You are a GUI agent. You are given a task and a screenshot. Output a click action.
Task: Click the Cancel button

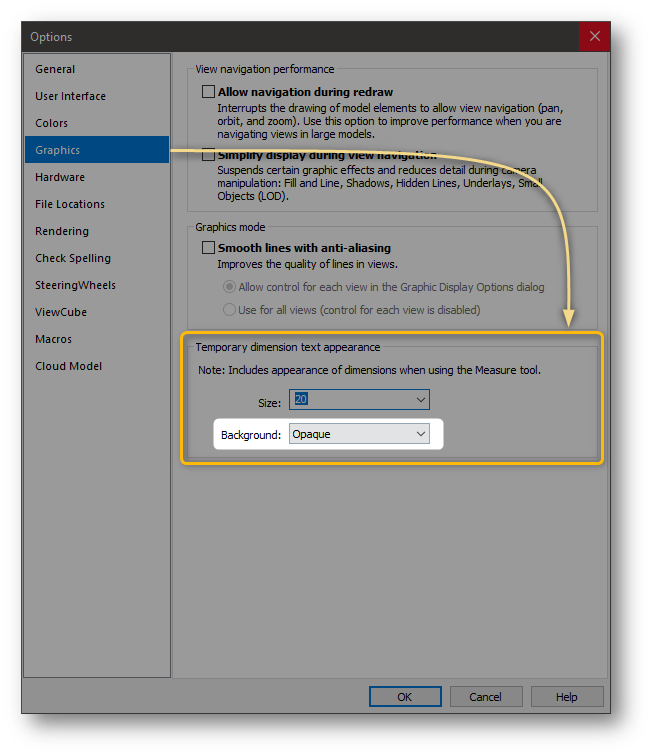click(486, 697)
